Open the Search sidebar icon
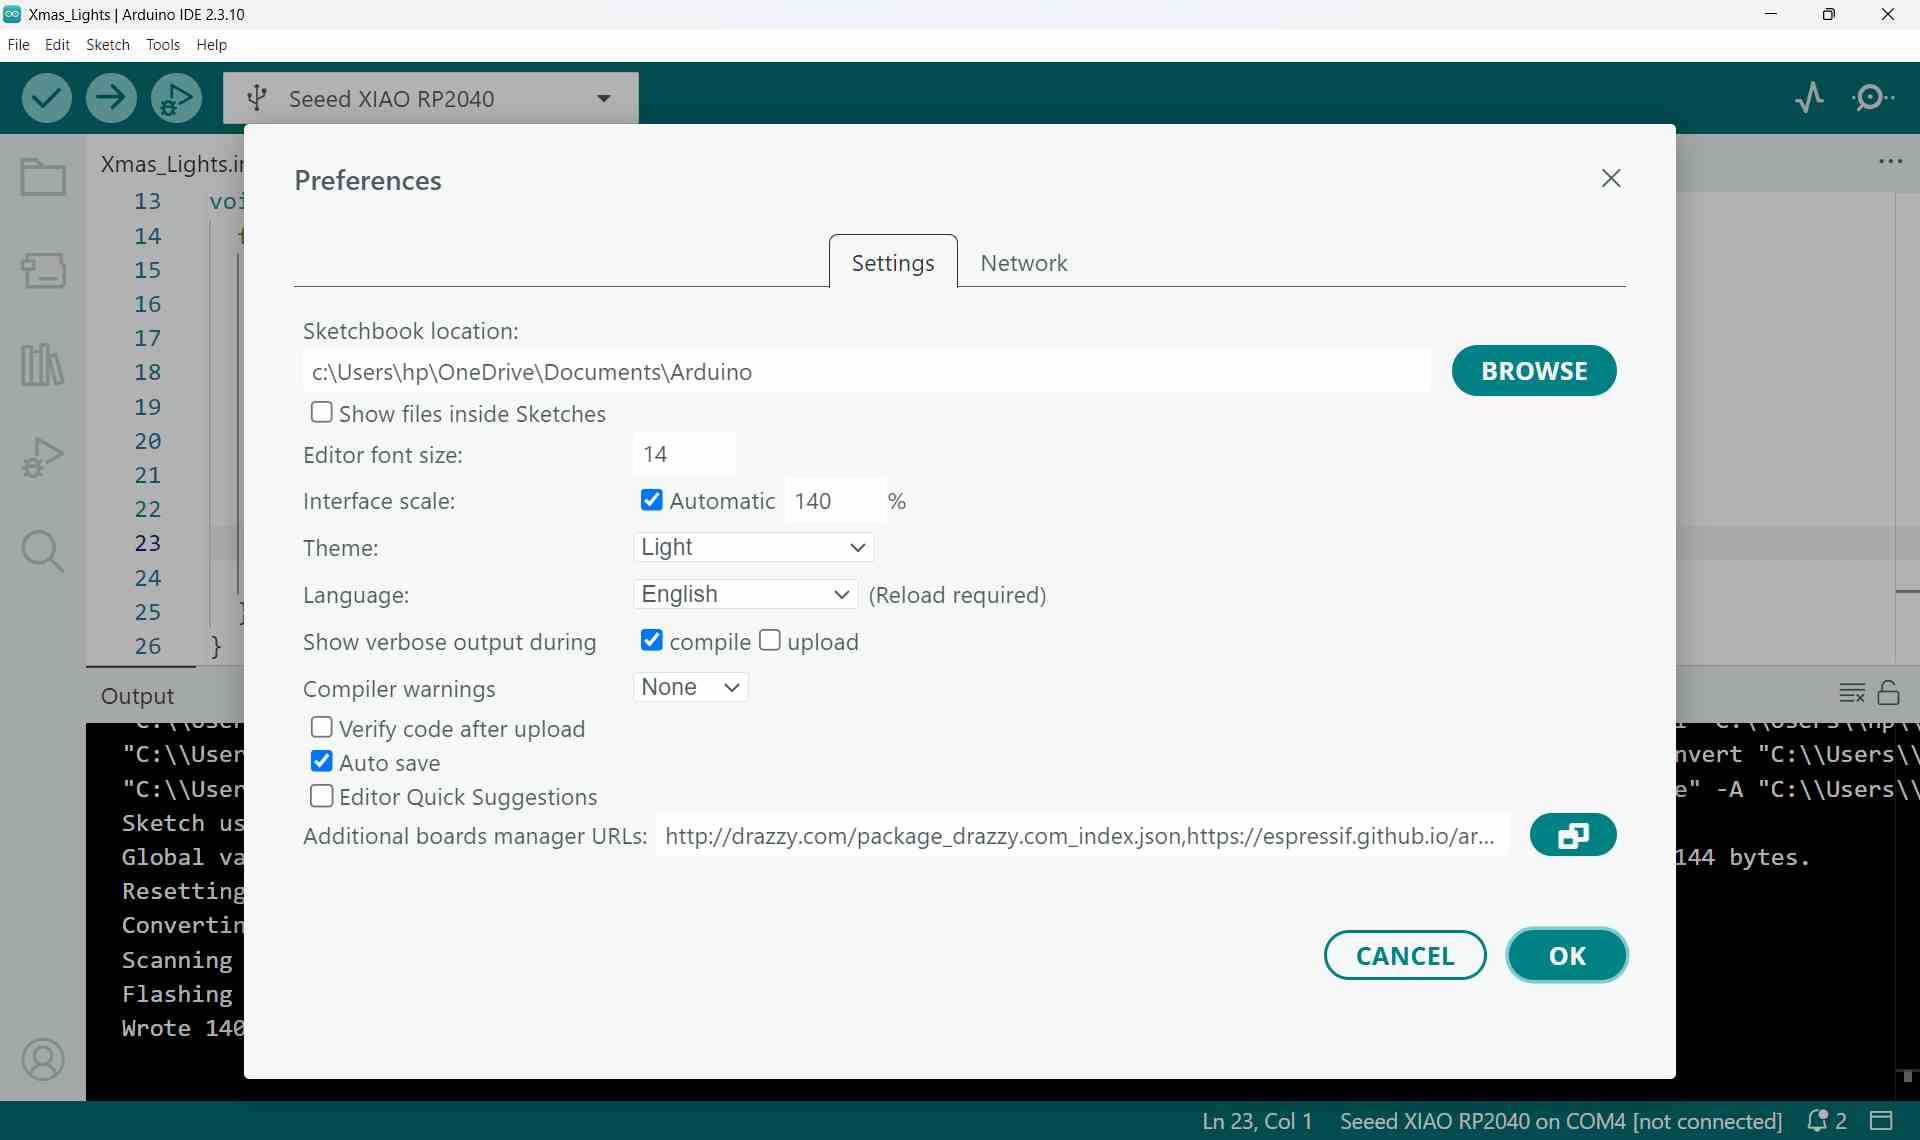This screenshot has height=1140, width=1920. point(43,551)
